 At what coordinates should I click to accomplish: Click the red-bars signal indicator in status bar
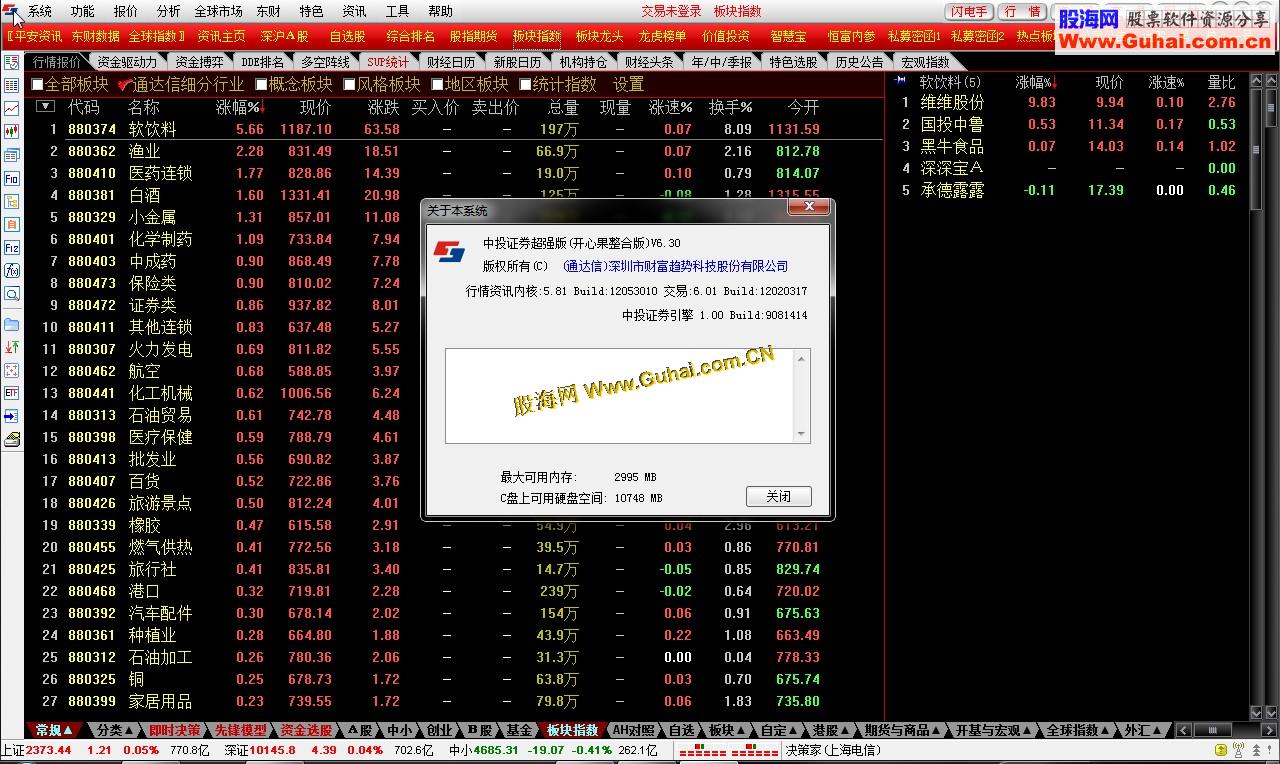point(729,750)
